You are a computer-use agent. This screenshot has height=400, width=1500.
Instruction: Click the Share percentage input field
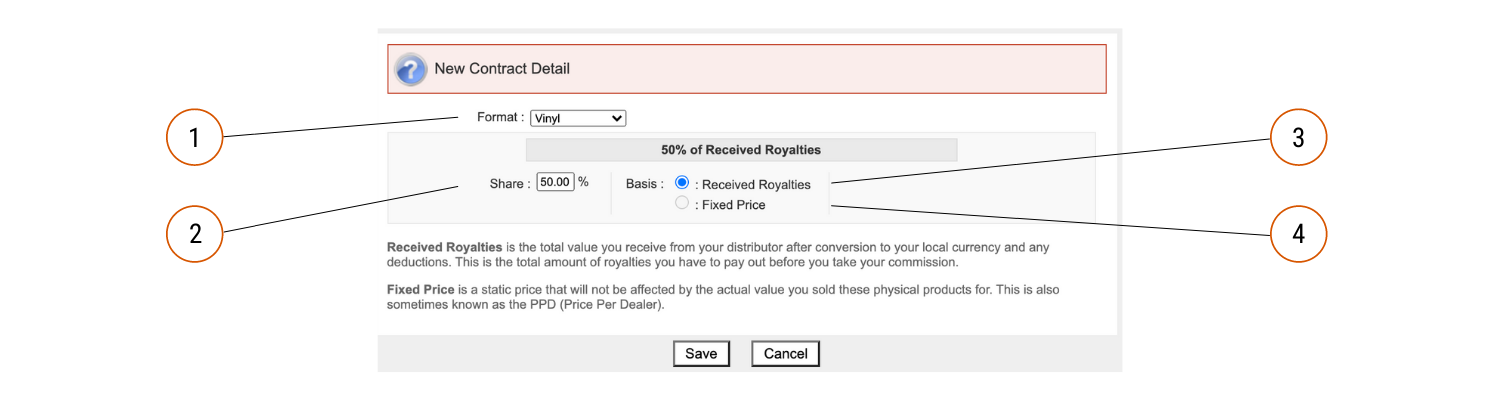pos(555,182)
